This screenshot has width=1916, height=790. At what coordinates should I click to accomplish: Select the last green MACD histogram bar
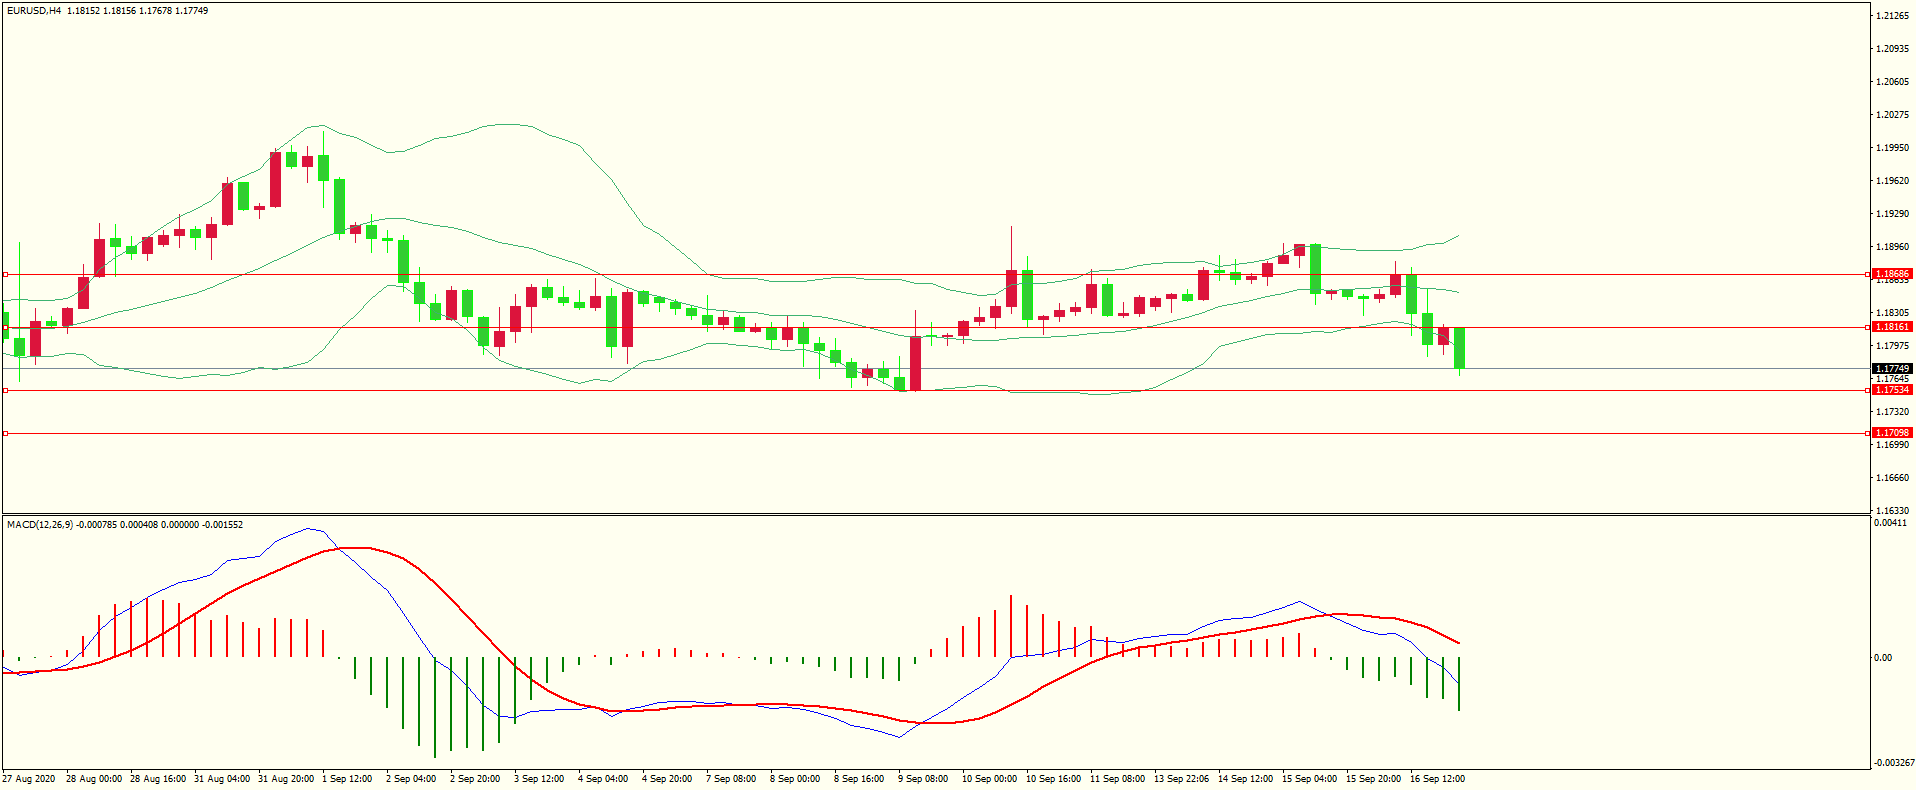1459,684
